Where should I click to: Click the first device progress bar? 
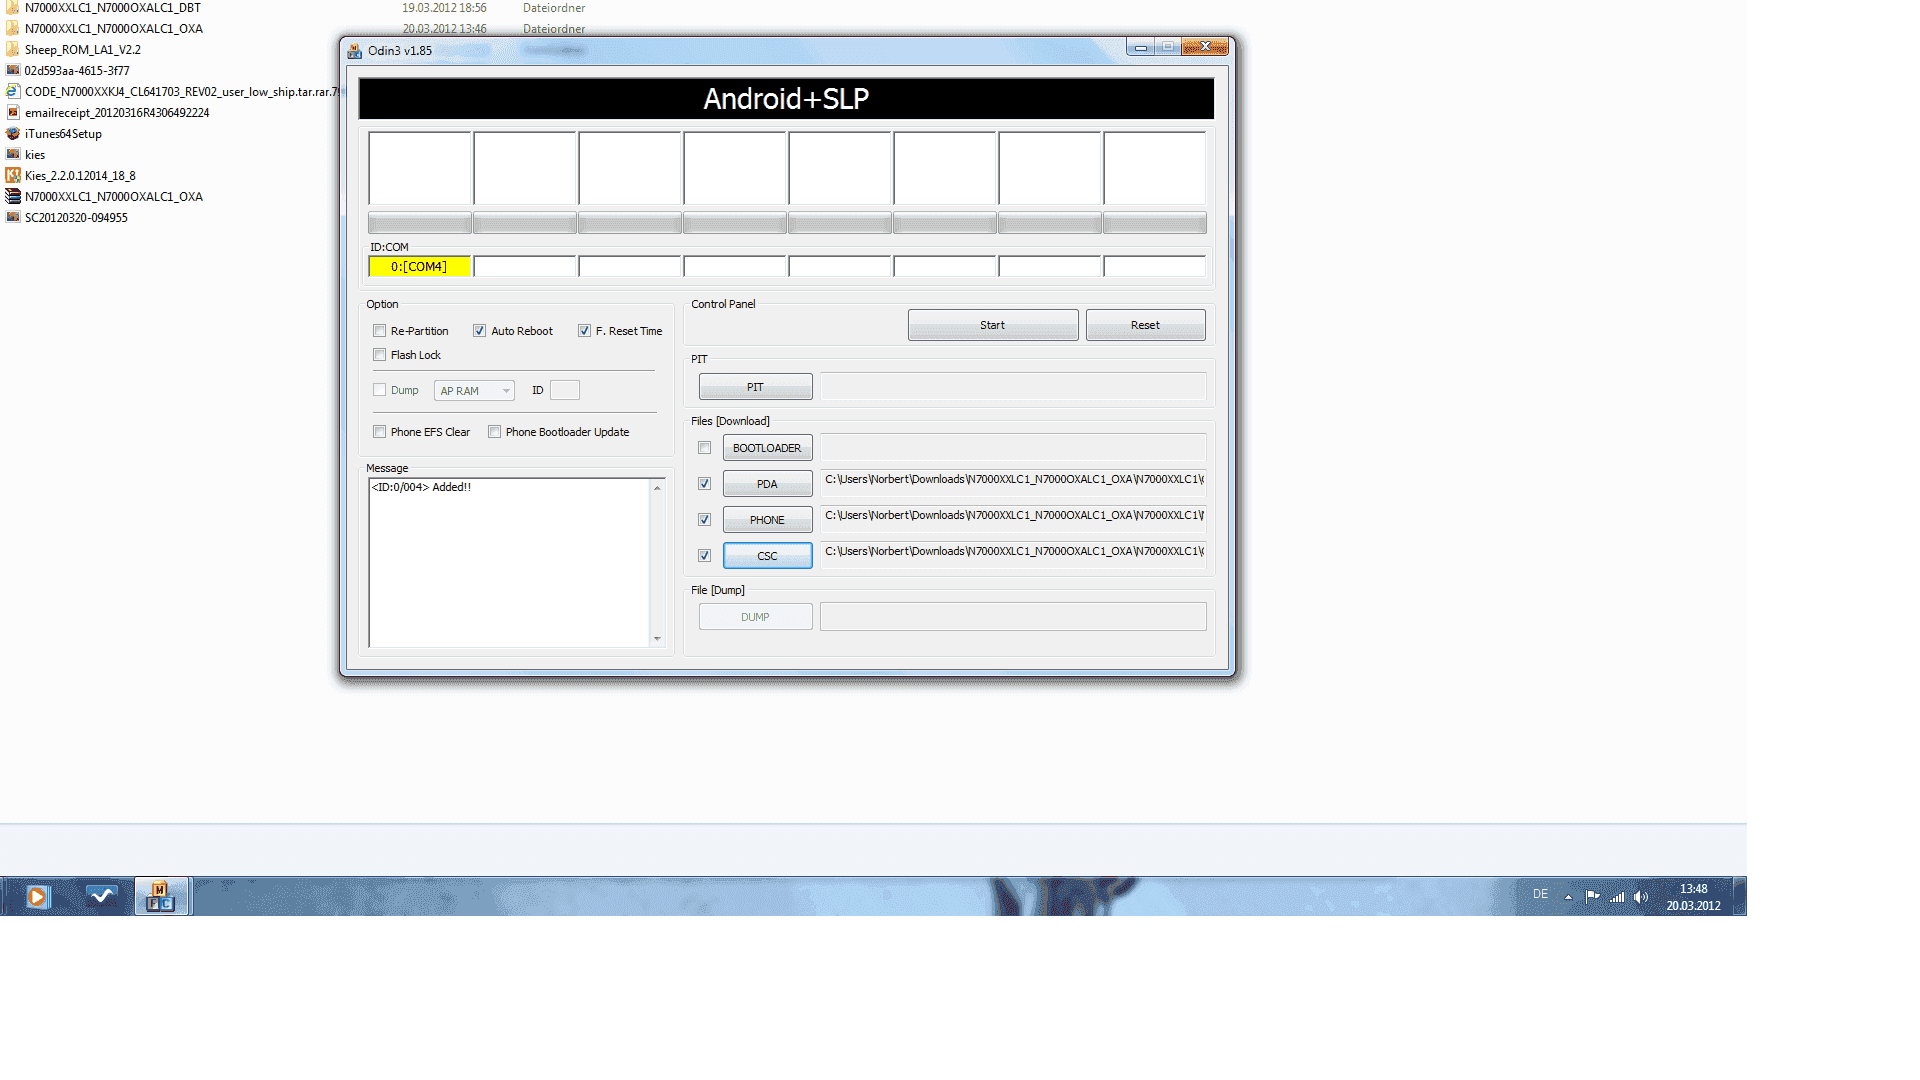(420, 222)
